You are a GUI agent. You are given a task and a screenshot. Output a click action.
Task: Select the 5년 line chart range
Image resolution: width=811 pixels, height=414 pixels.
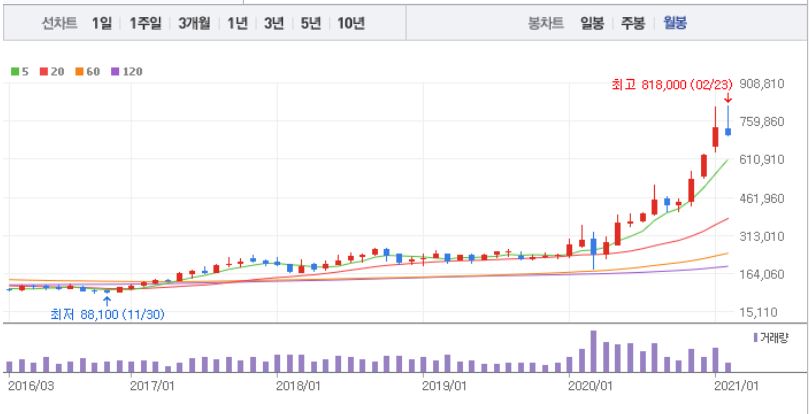311,23
